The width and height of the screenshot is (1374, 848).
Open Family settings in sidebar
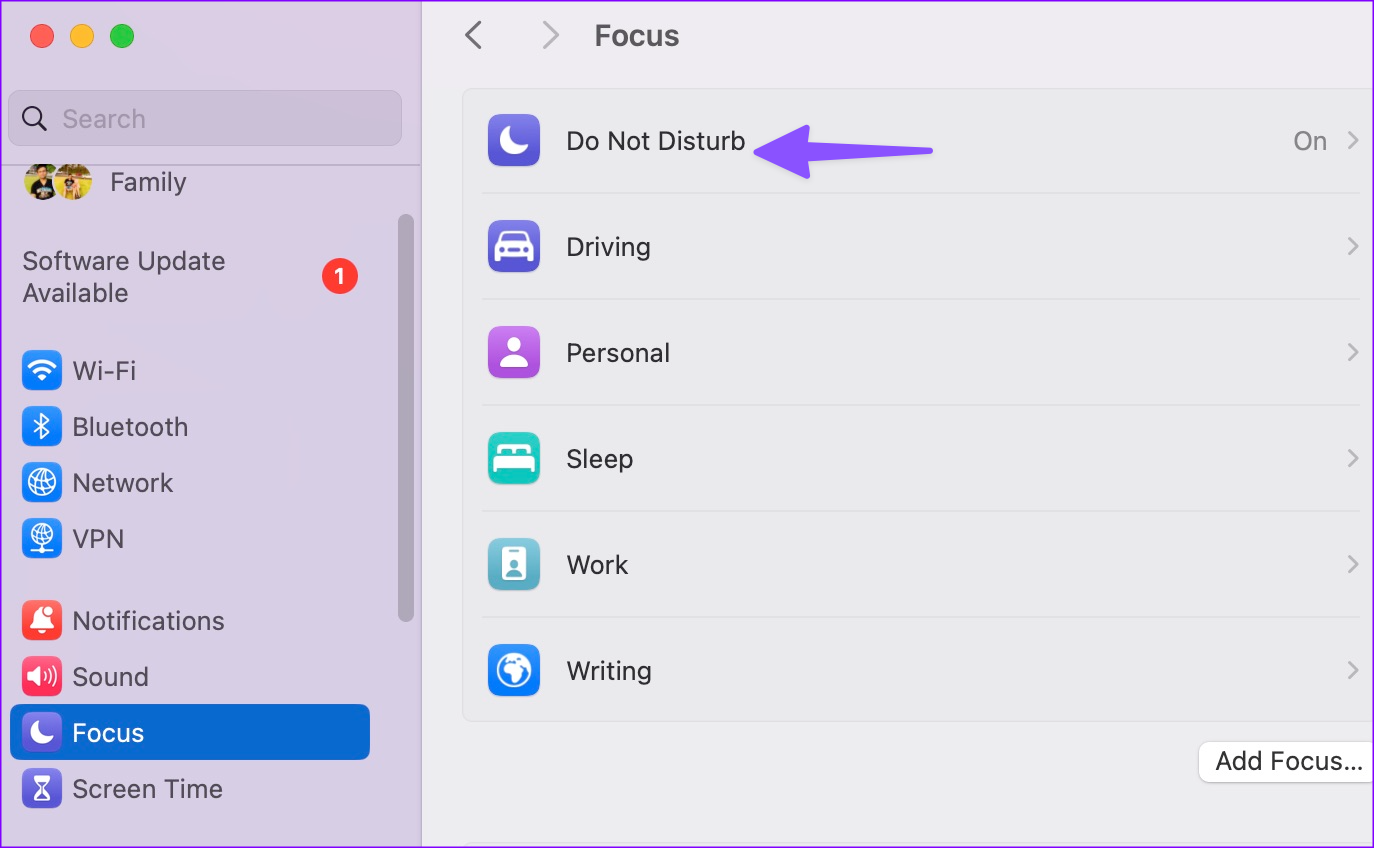pos(148,183)
